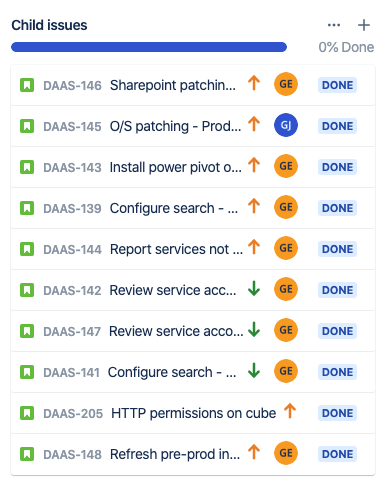
Task: Open issue key DAAS-143
Action: click(x=72, y=168)
